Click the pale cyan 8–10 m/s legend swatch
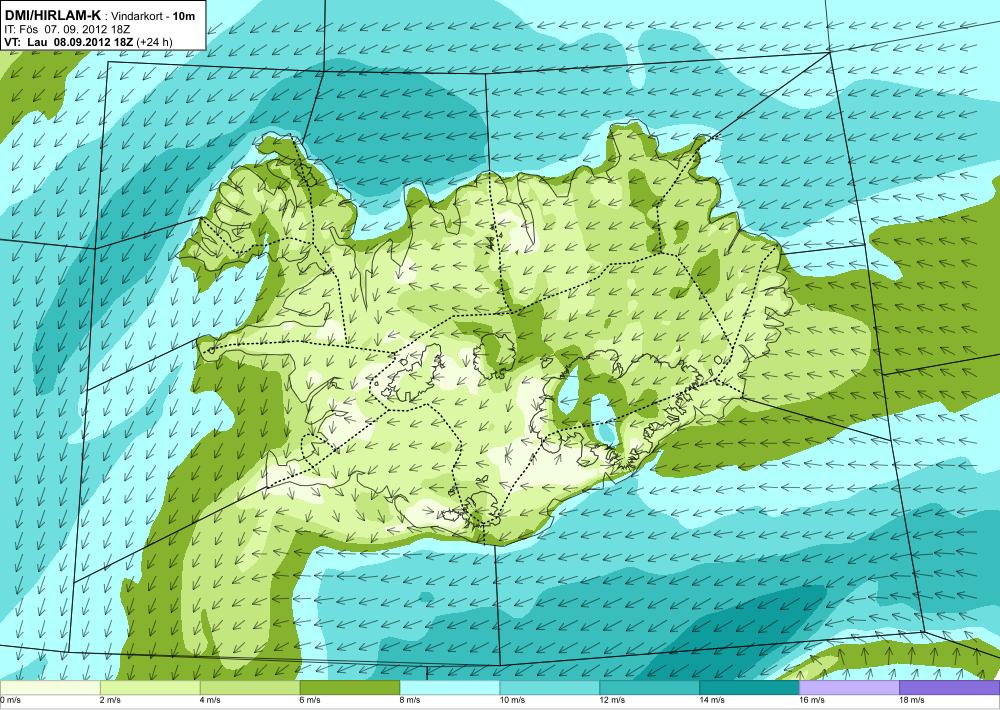The image size is (1000, 710). coord(450,688)
